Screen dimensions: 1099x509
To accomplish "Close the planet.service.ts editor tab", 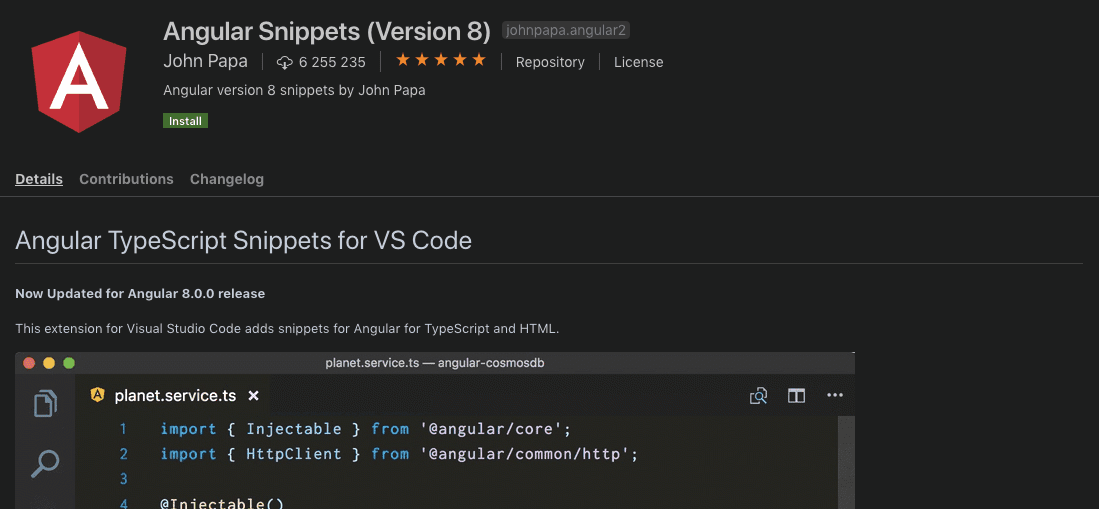I will coord(254,396).
